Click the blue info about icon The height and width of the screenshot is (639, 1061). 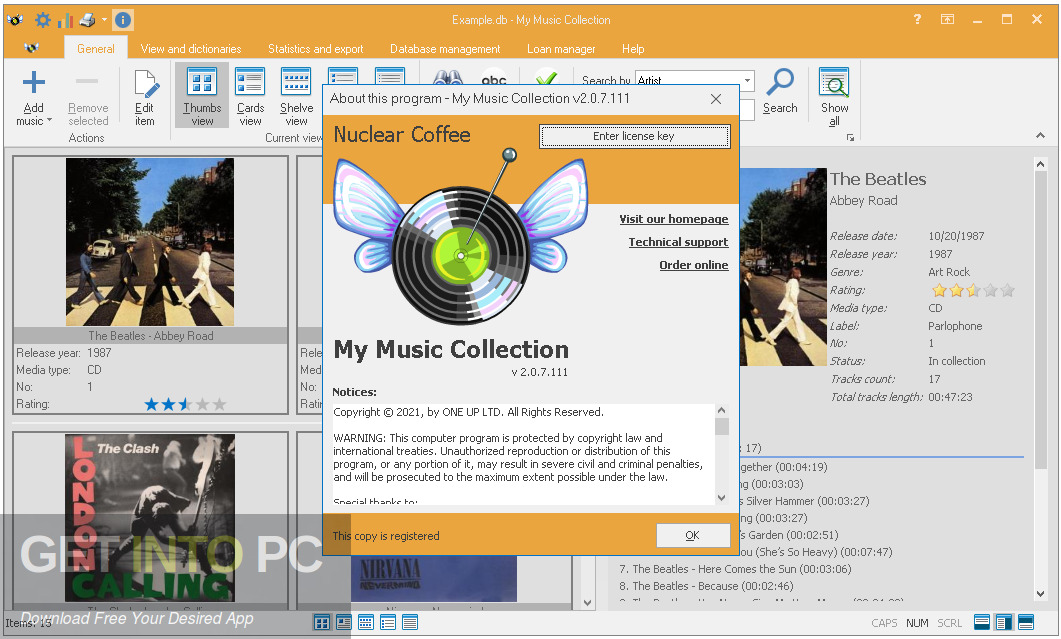tap(122, 20)
